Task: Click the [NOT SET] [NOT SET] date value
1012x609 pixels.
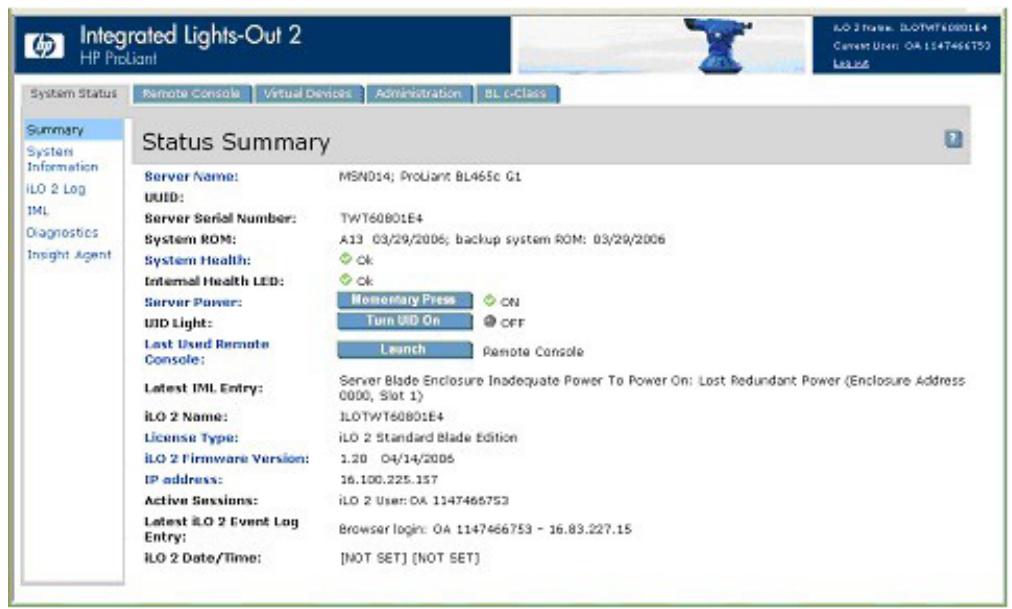Action: pos(410,558)
